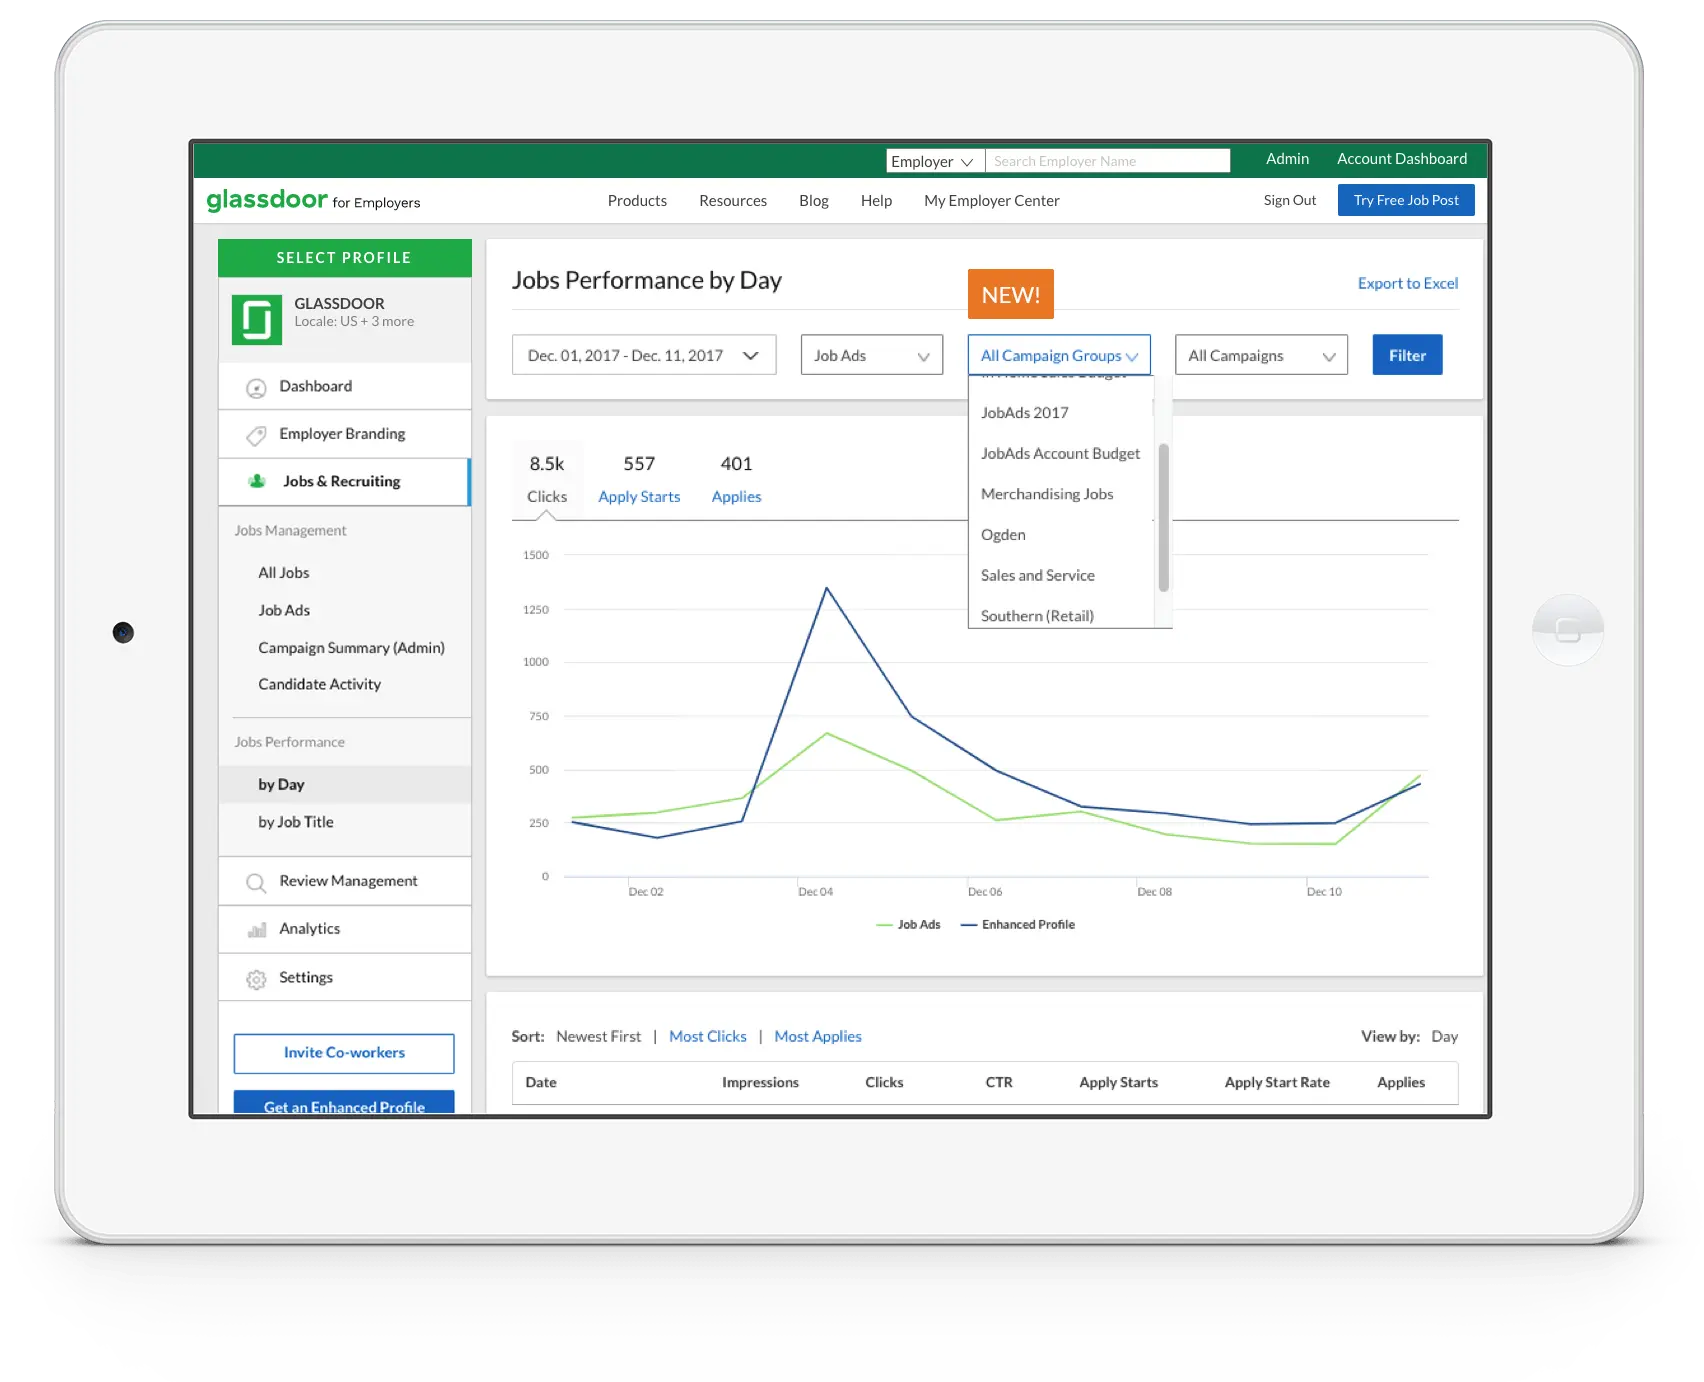Click the Settings gear icon
1704x1382 pixels.
point(256,979)
